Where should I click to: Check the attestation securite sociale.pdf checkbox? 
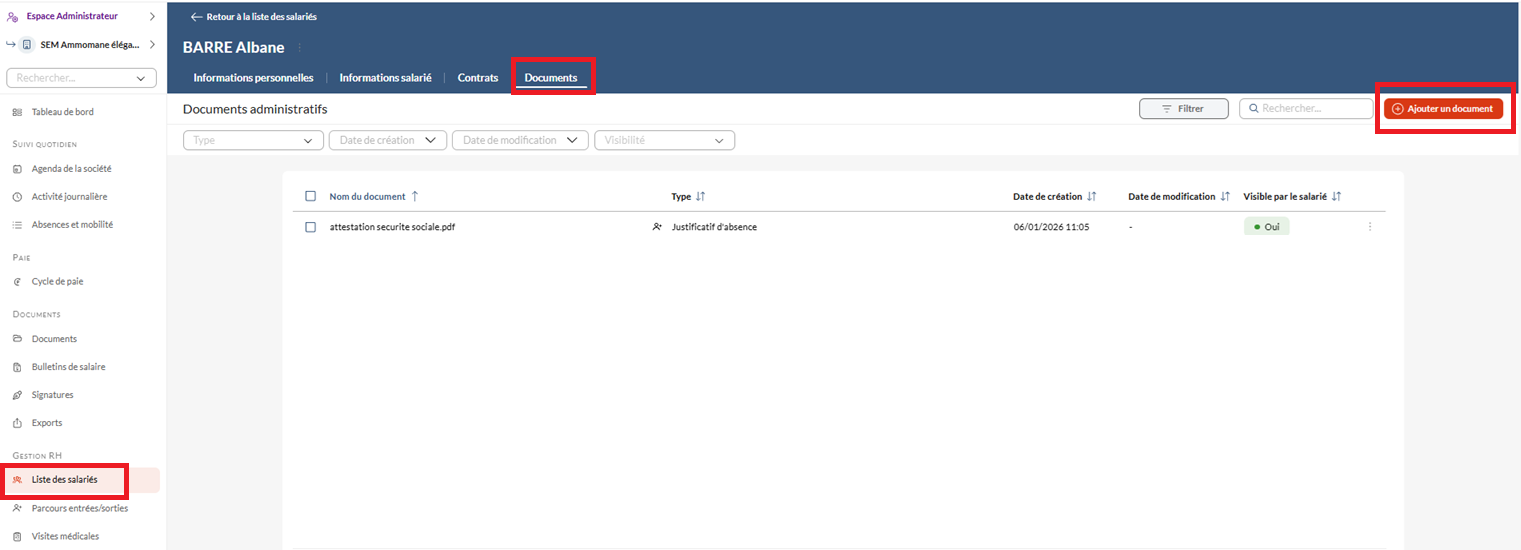pos(310,227)
